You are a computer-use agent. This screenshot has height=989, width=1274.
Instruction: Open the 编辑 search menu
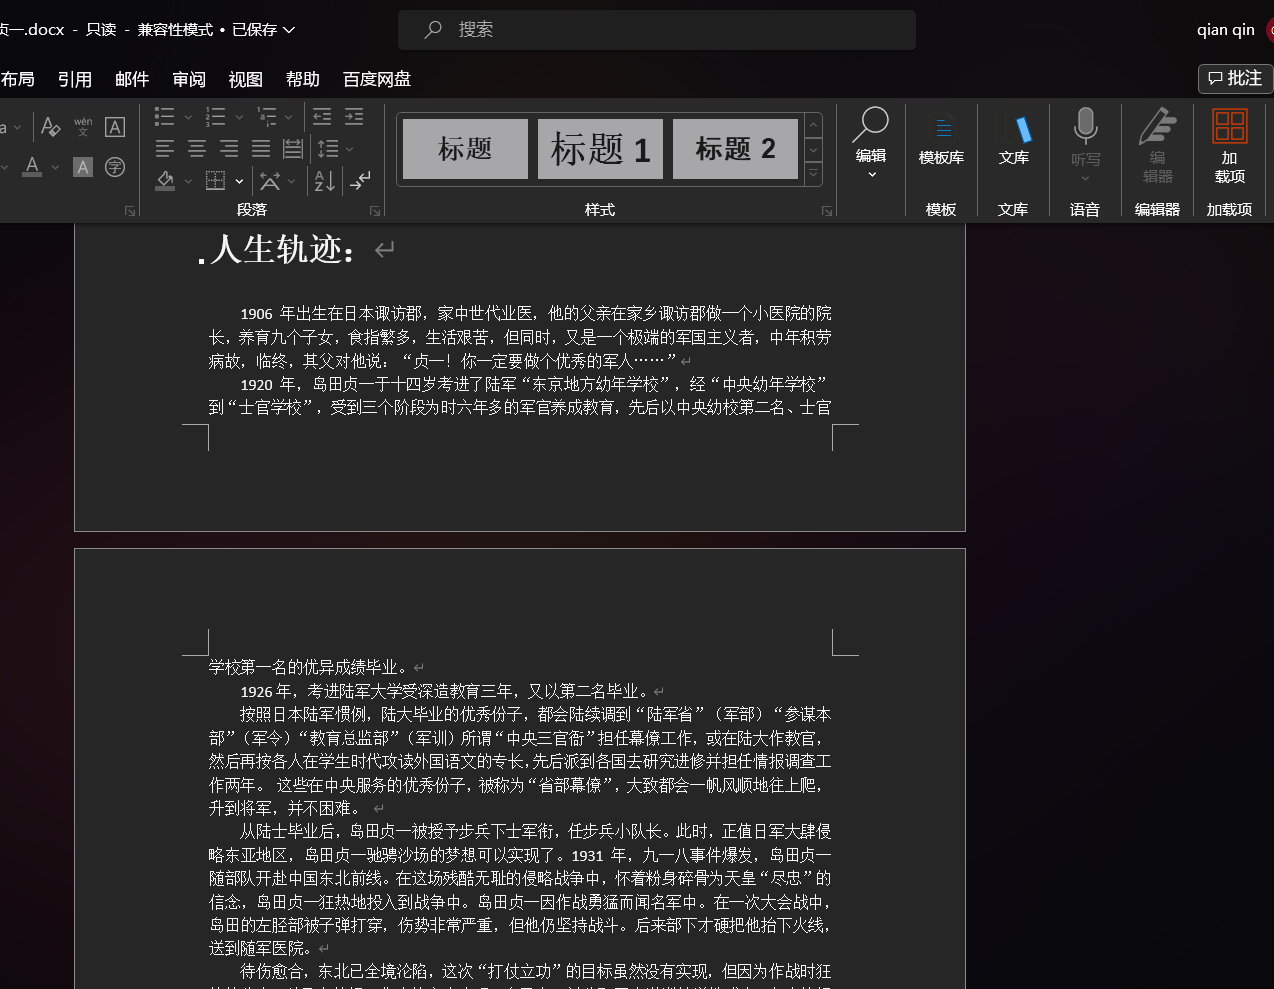(870, 142)
